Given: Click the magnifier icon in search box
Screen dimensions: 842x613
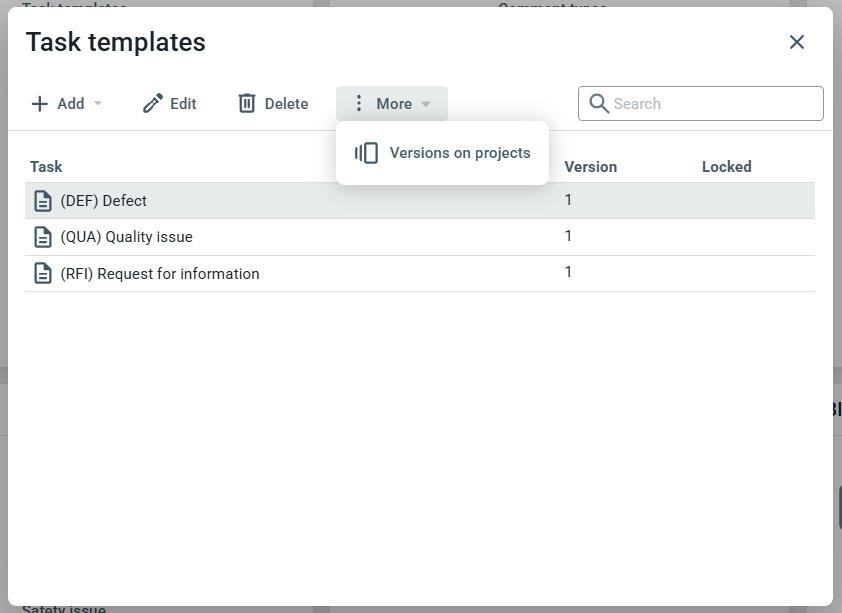Looking at the screenshot, I should [599, 104].
